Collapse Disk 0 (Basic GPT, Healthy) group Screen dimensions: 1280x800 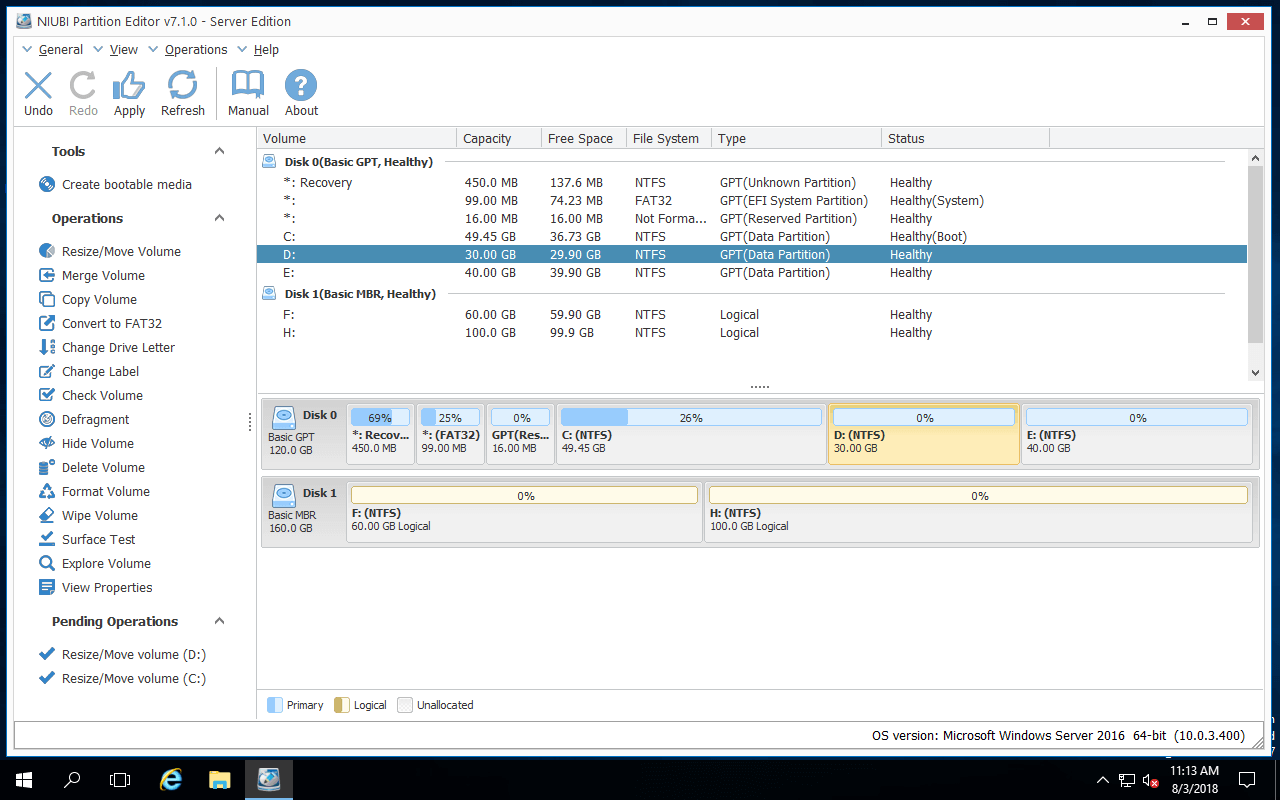pyautogui.click(x=269, y=161)
